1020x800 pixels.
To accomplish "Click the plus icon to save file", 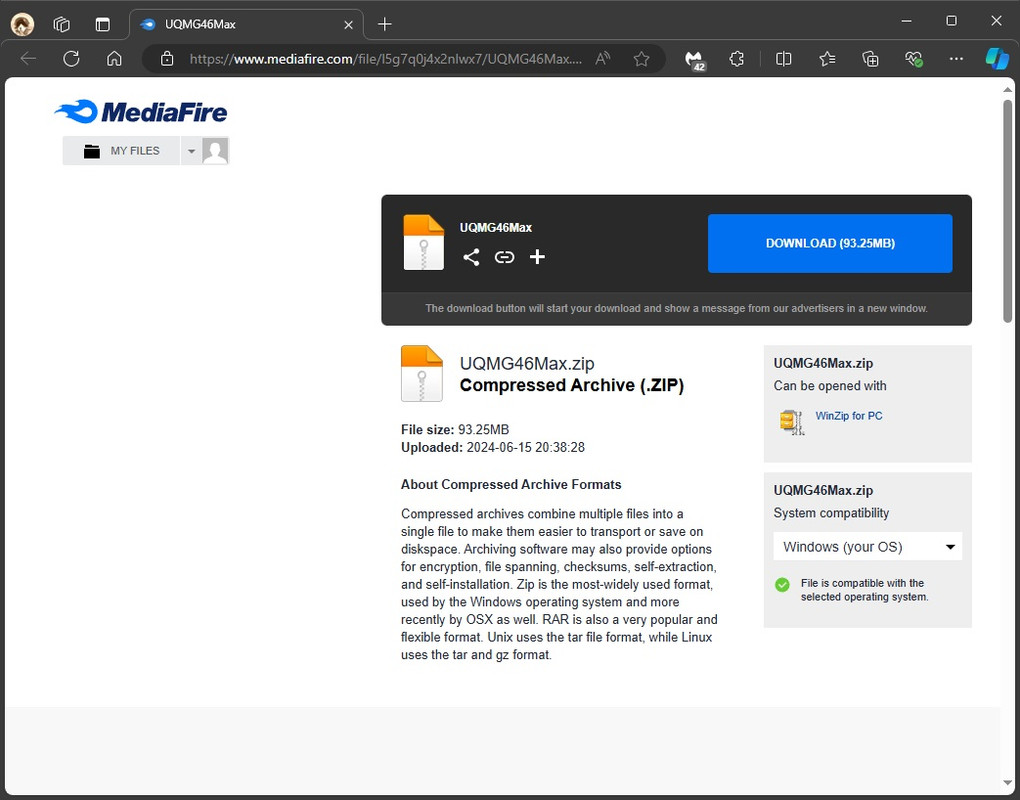I will (537, 257).
